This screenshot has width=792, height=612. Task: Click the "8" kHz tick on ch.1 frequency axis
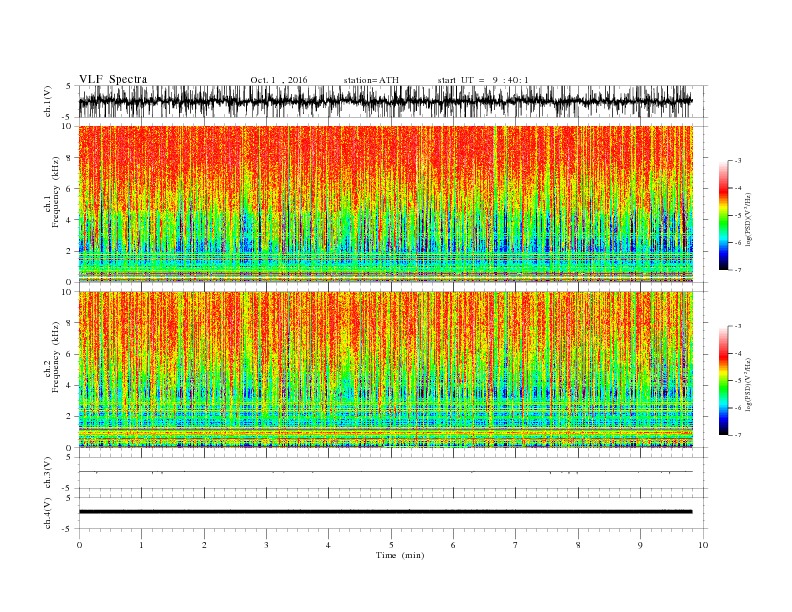pyautogui.click(x=69, y=158)
